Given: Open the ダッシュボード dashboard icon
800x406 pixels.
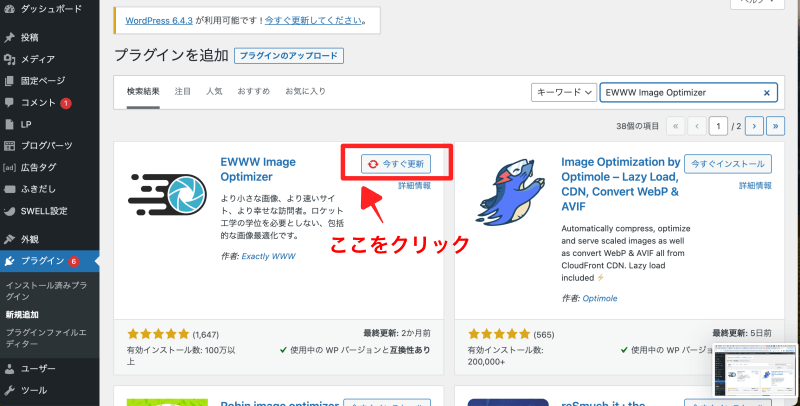Looking at the screenshot, I should point(9,9).
